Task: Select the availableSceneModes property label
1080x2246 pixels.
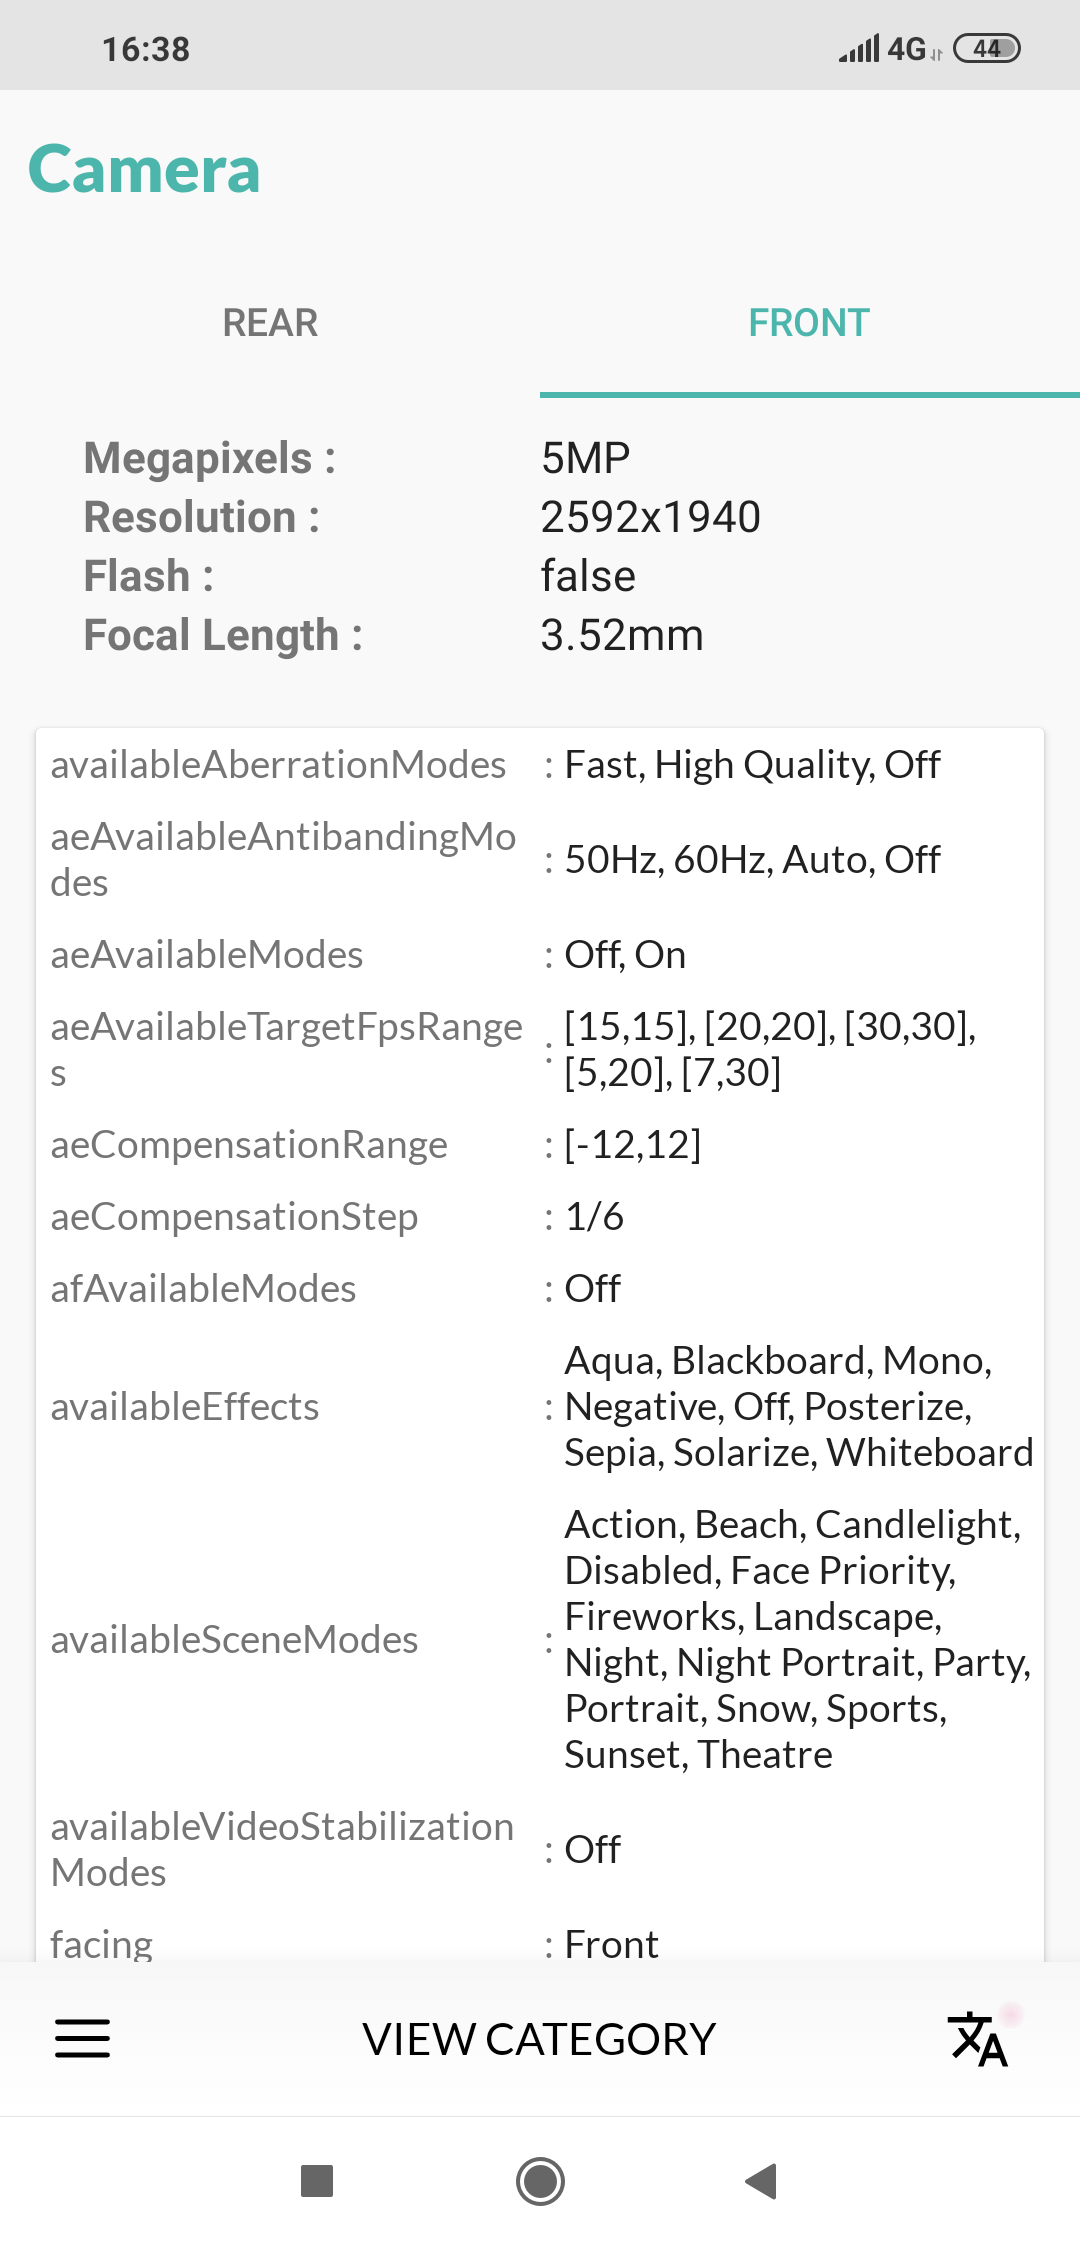Action: pos(235,1640)
